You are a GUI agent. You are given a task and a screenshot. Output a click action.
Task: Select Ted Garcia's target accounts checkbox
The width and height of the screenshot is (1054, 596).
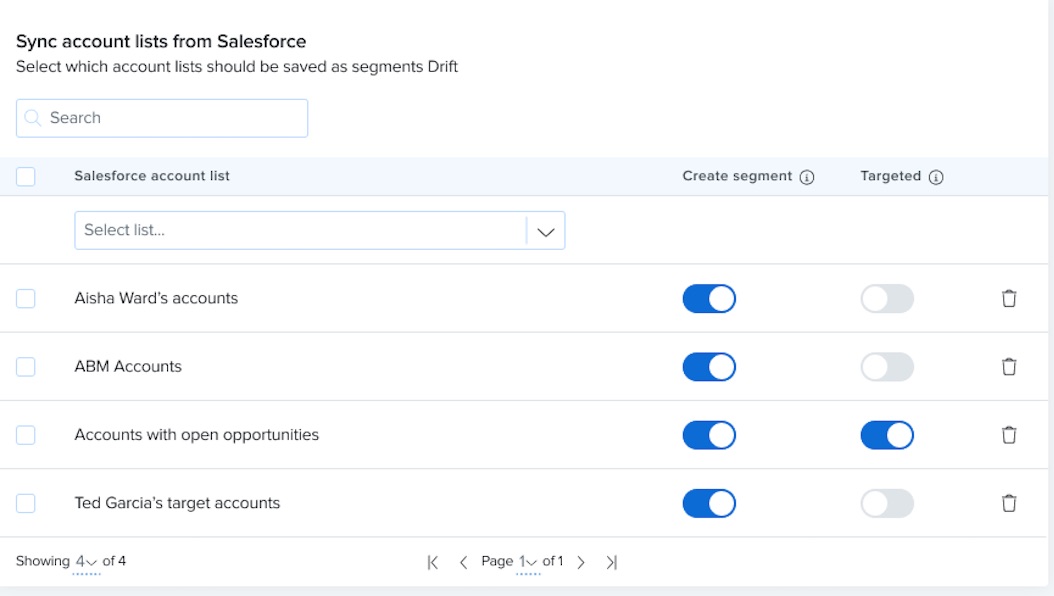click(26, 503)
